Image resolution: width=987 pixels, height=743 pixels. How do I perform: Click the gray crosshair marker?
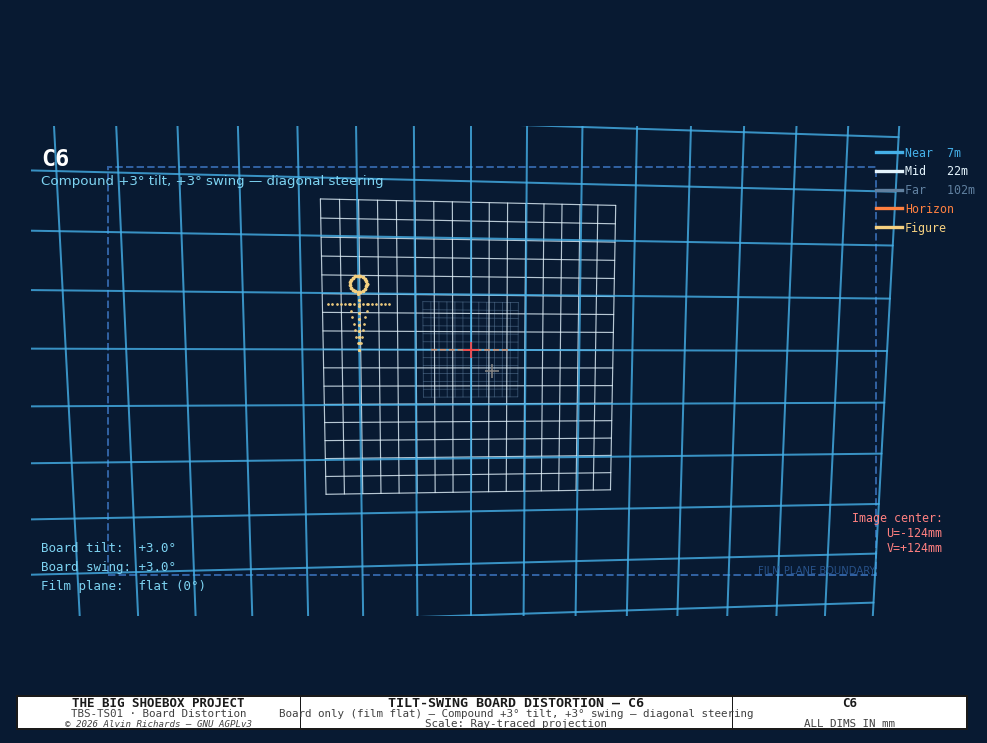[x=492, y=371]
